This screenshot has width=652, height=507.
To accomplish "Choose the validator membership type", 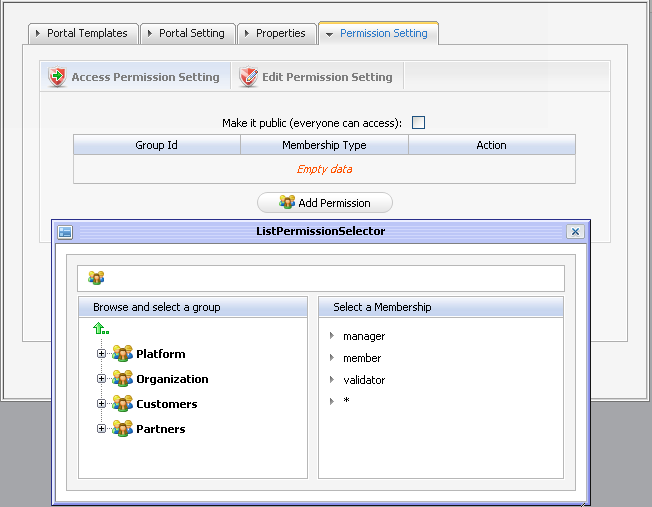I will [x=363, y=380].
